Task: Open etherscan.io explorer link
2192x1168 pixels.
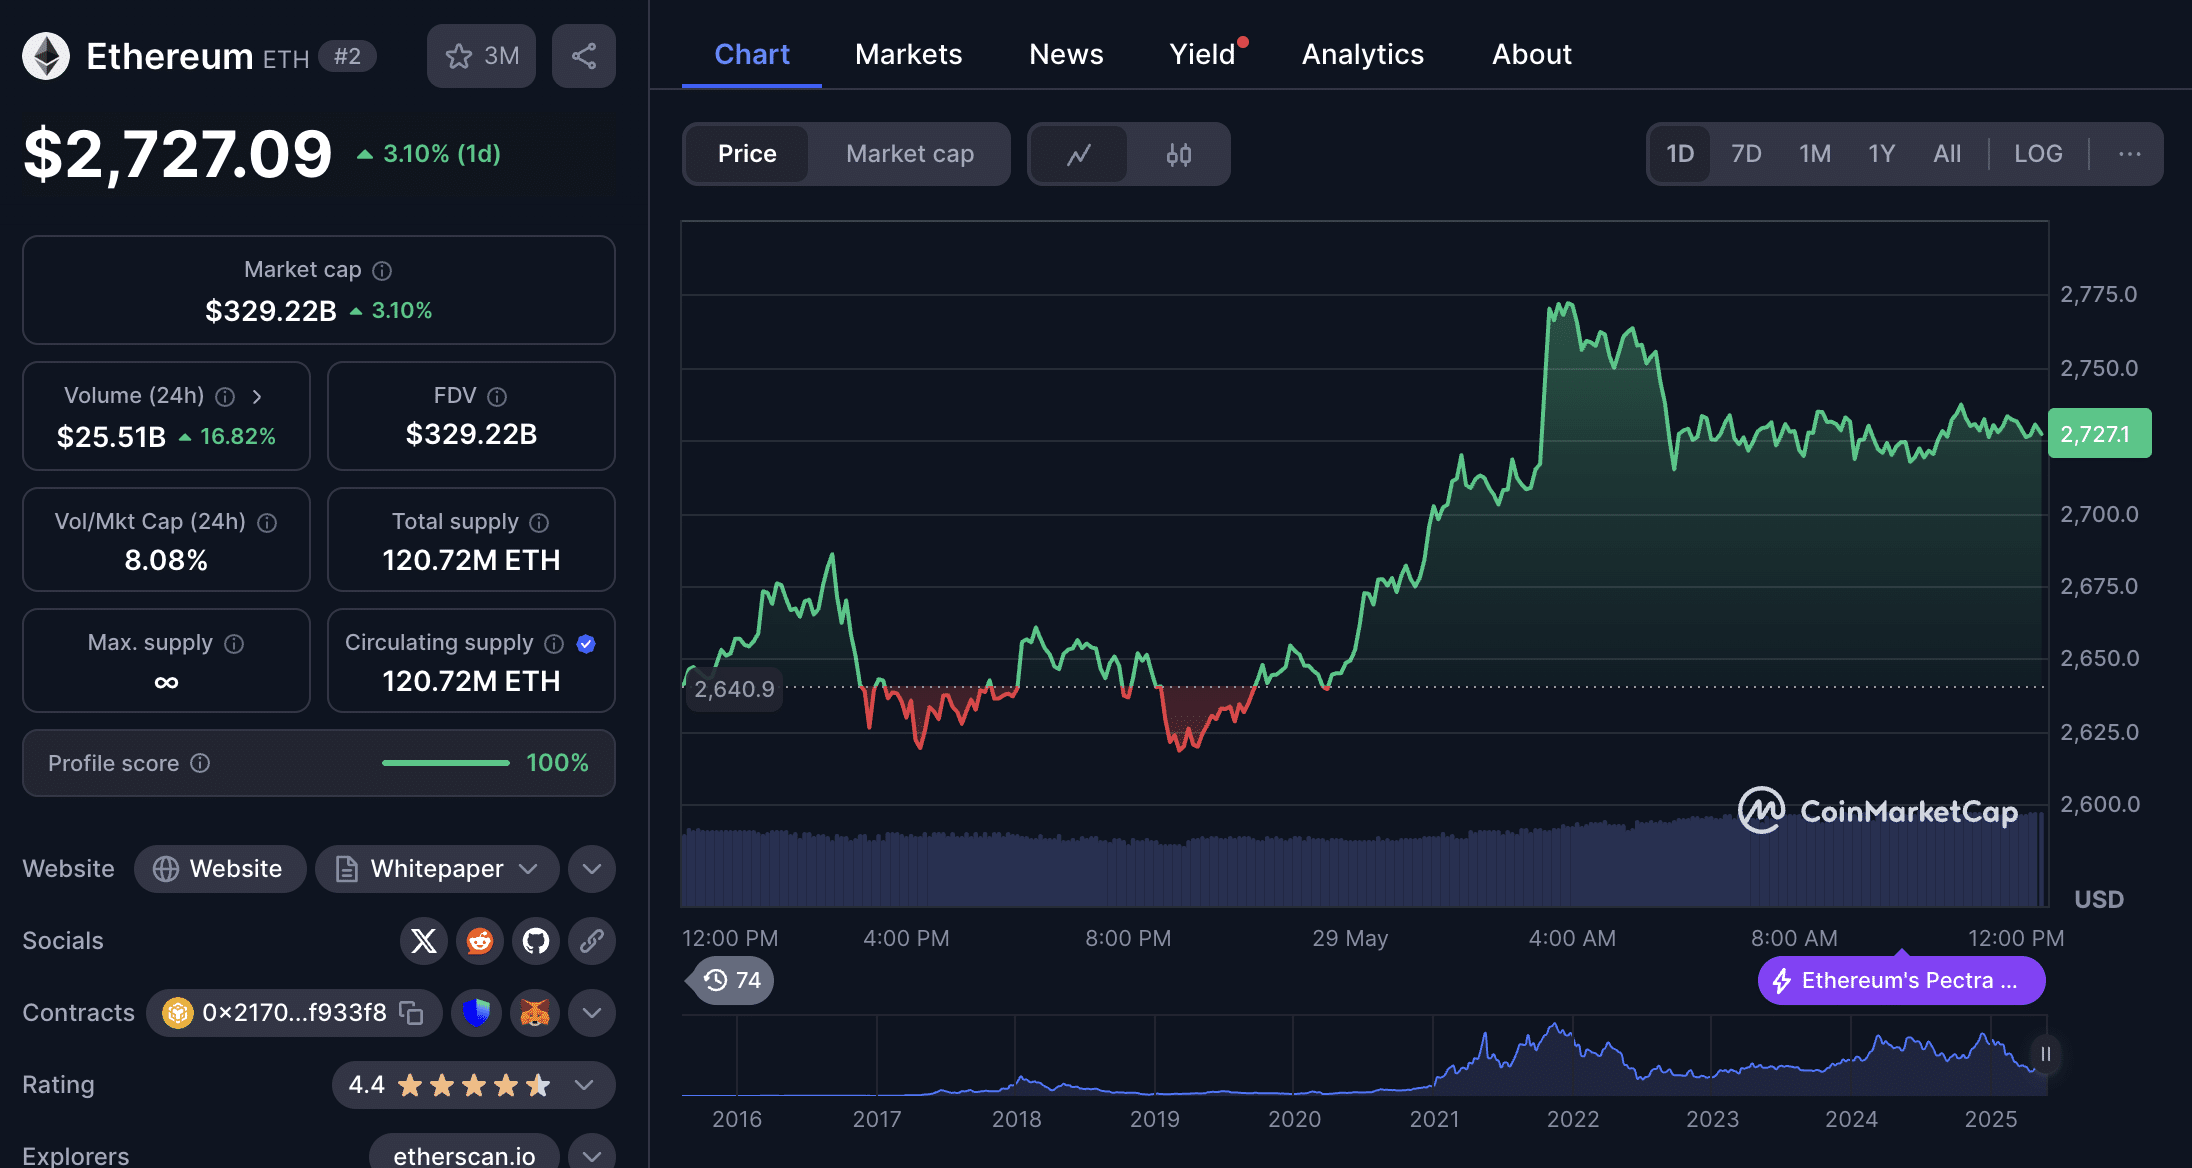Action: pyautogui.click(x=464, y=1155)
